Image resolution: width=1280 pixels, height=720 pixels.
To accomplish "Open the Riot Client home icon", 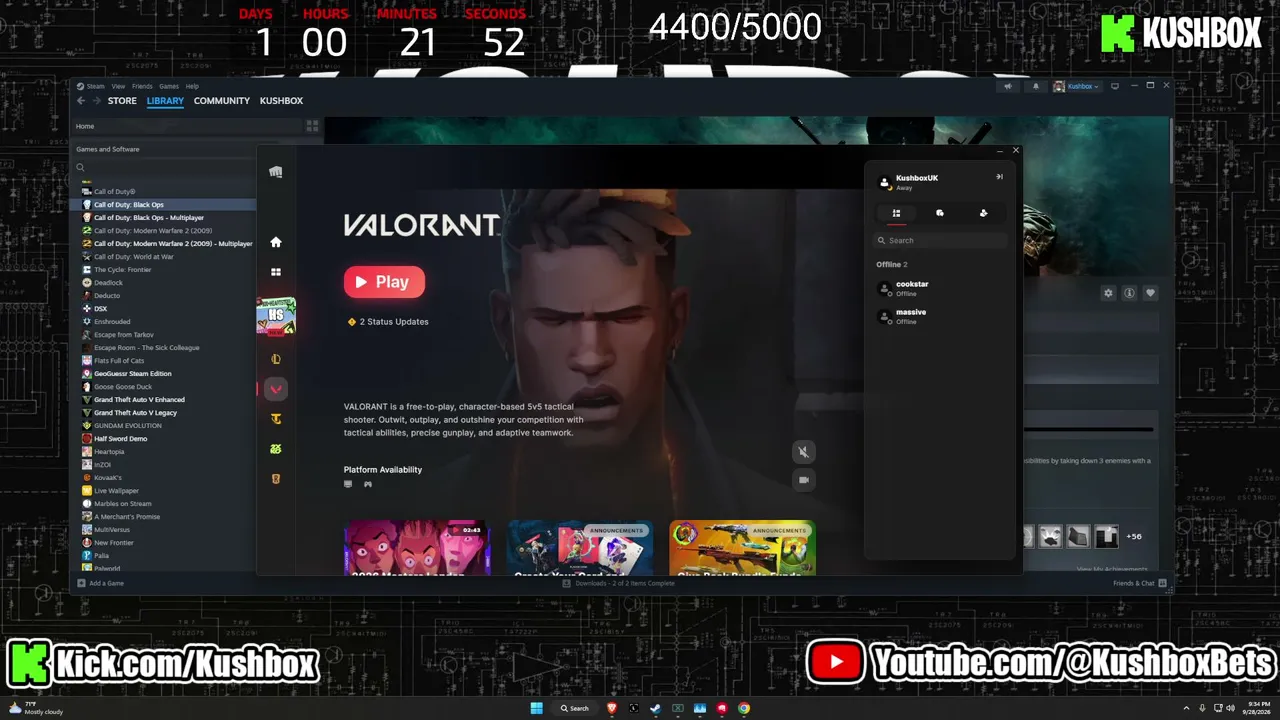I will [276, 242].
